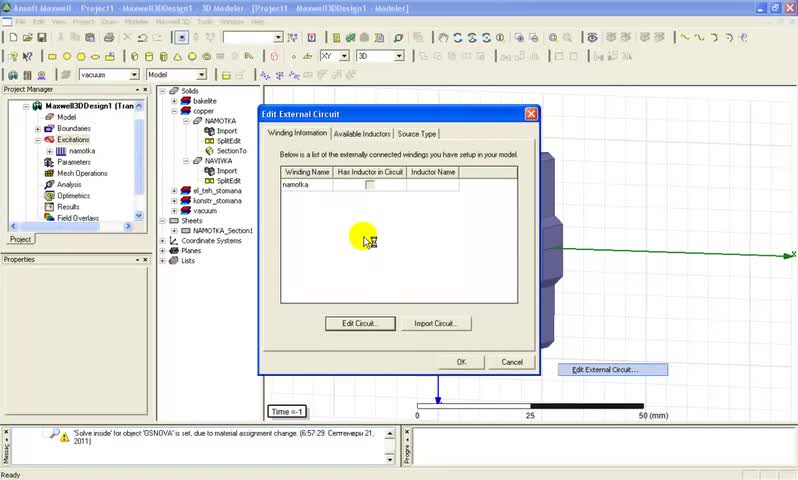The width and height of the screenshot is (798, 480).
Task: Click the selection mode toolbar icon
Action: (x=182, y=38)
